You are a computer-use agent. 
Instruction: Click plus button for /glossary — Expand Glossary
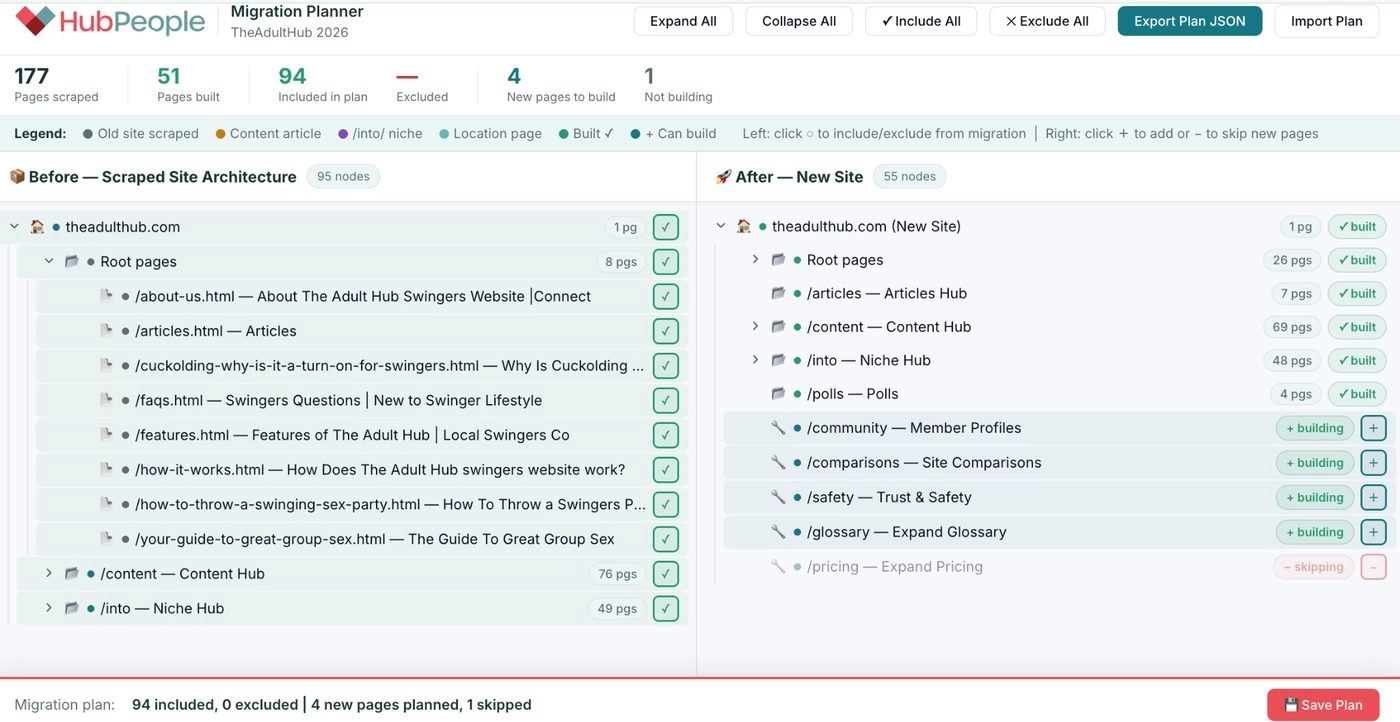[x=1373, y=532]
